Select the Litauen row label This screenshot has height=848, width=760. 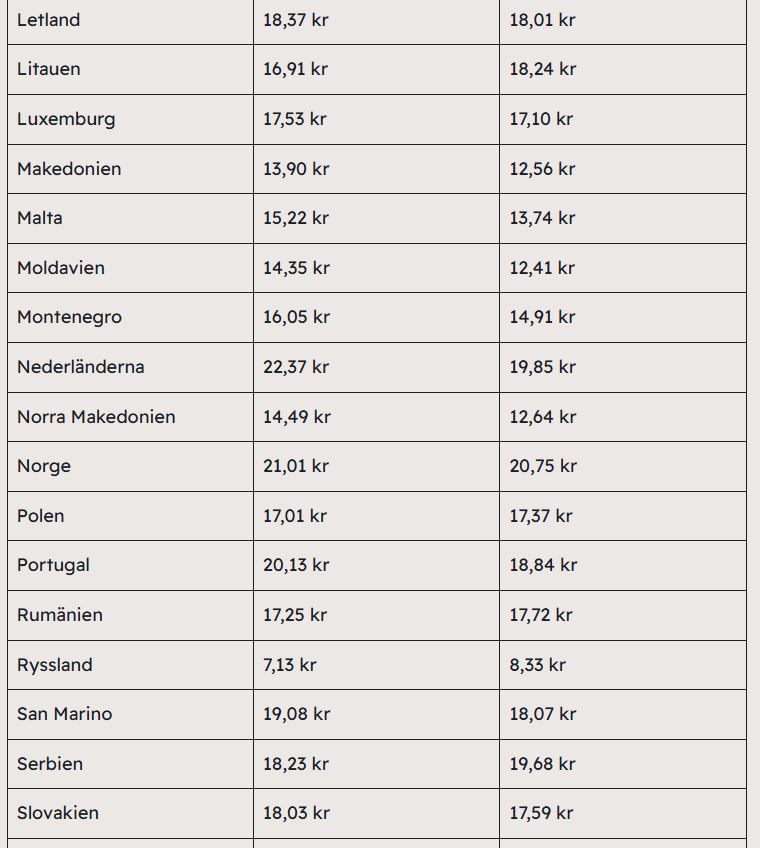[x=49, y=69]
